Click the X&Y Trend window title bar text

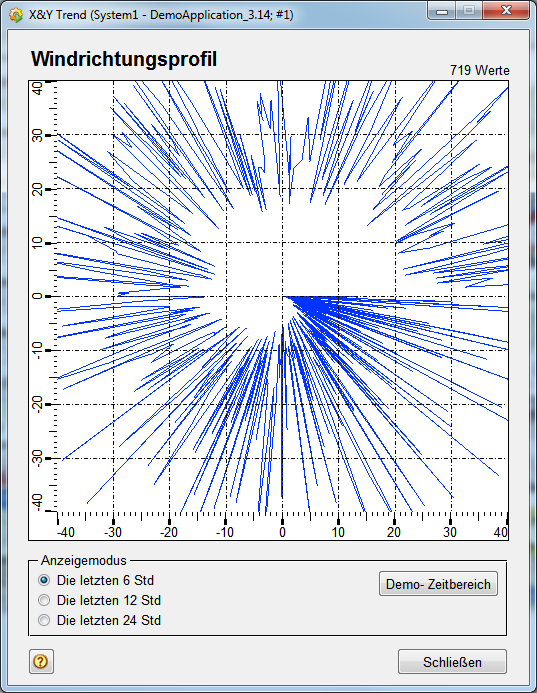click(161, 15)
